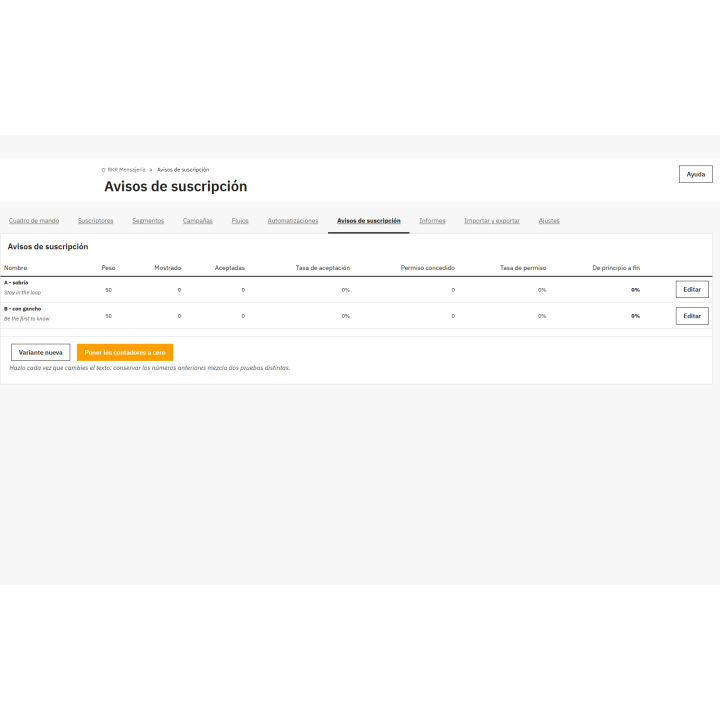
Task: Switch to the Informes tab
Action: (432, 221)
